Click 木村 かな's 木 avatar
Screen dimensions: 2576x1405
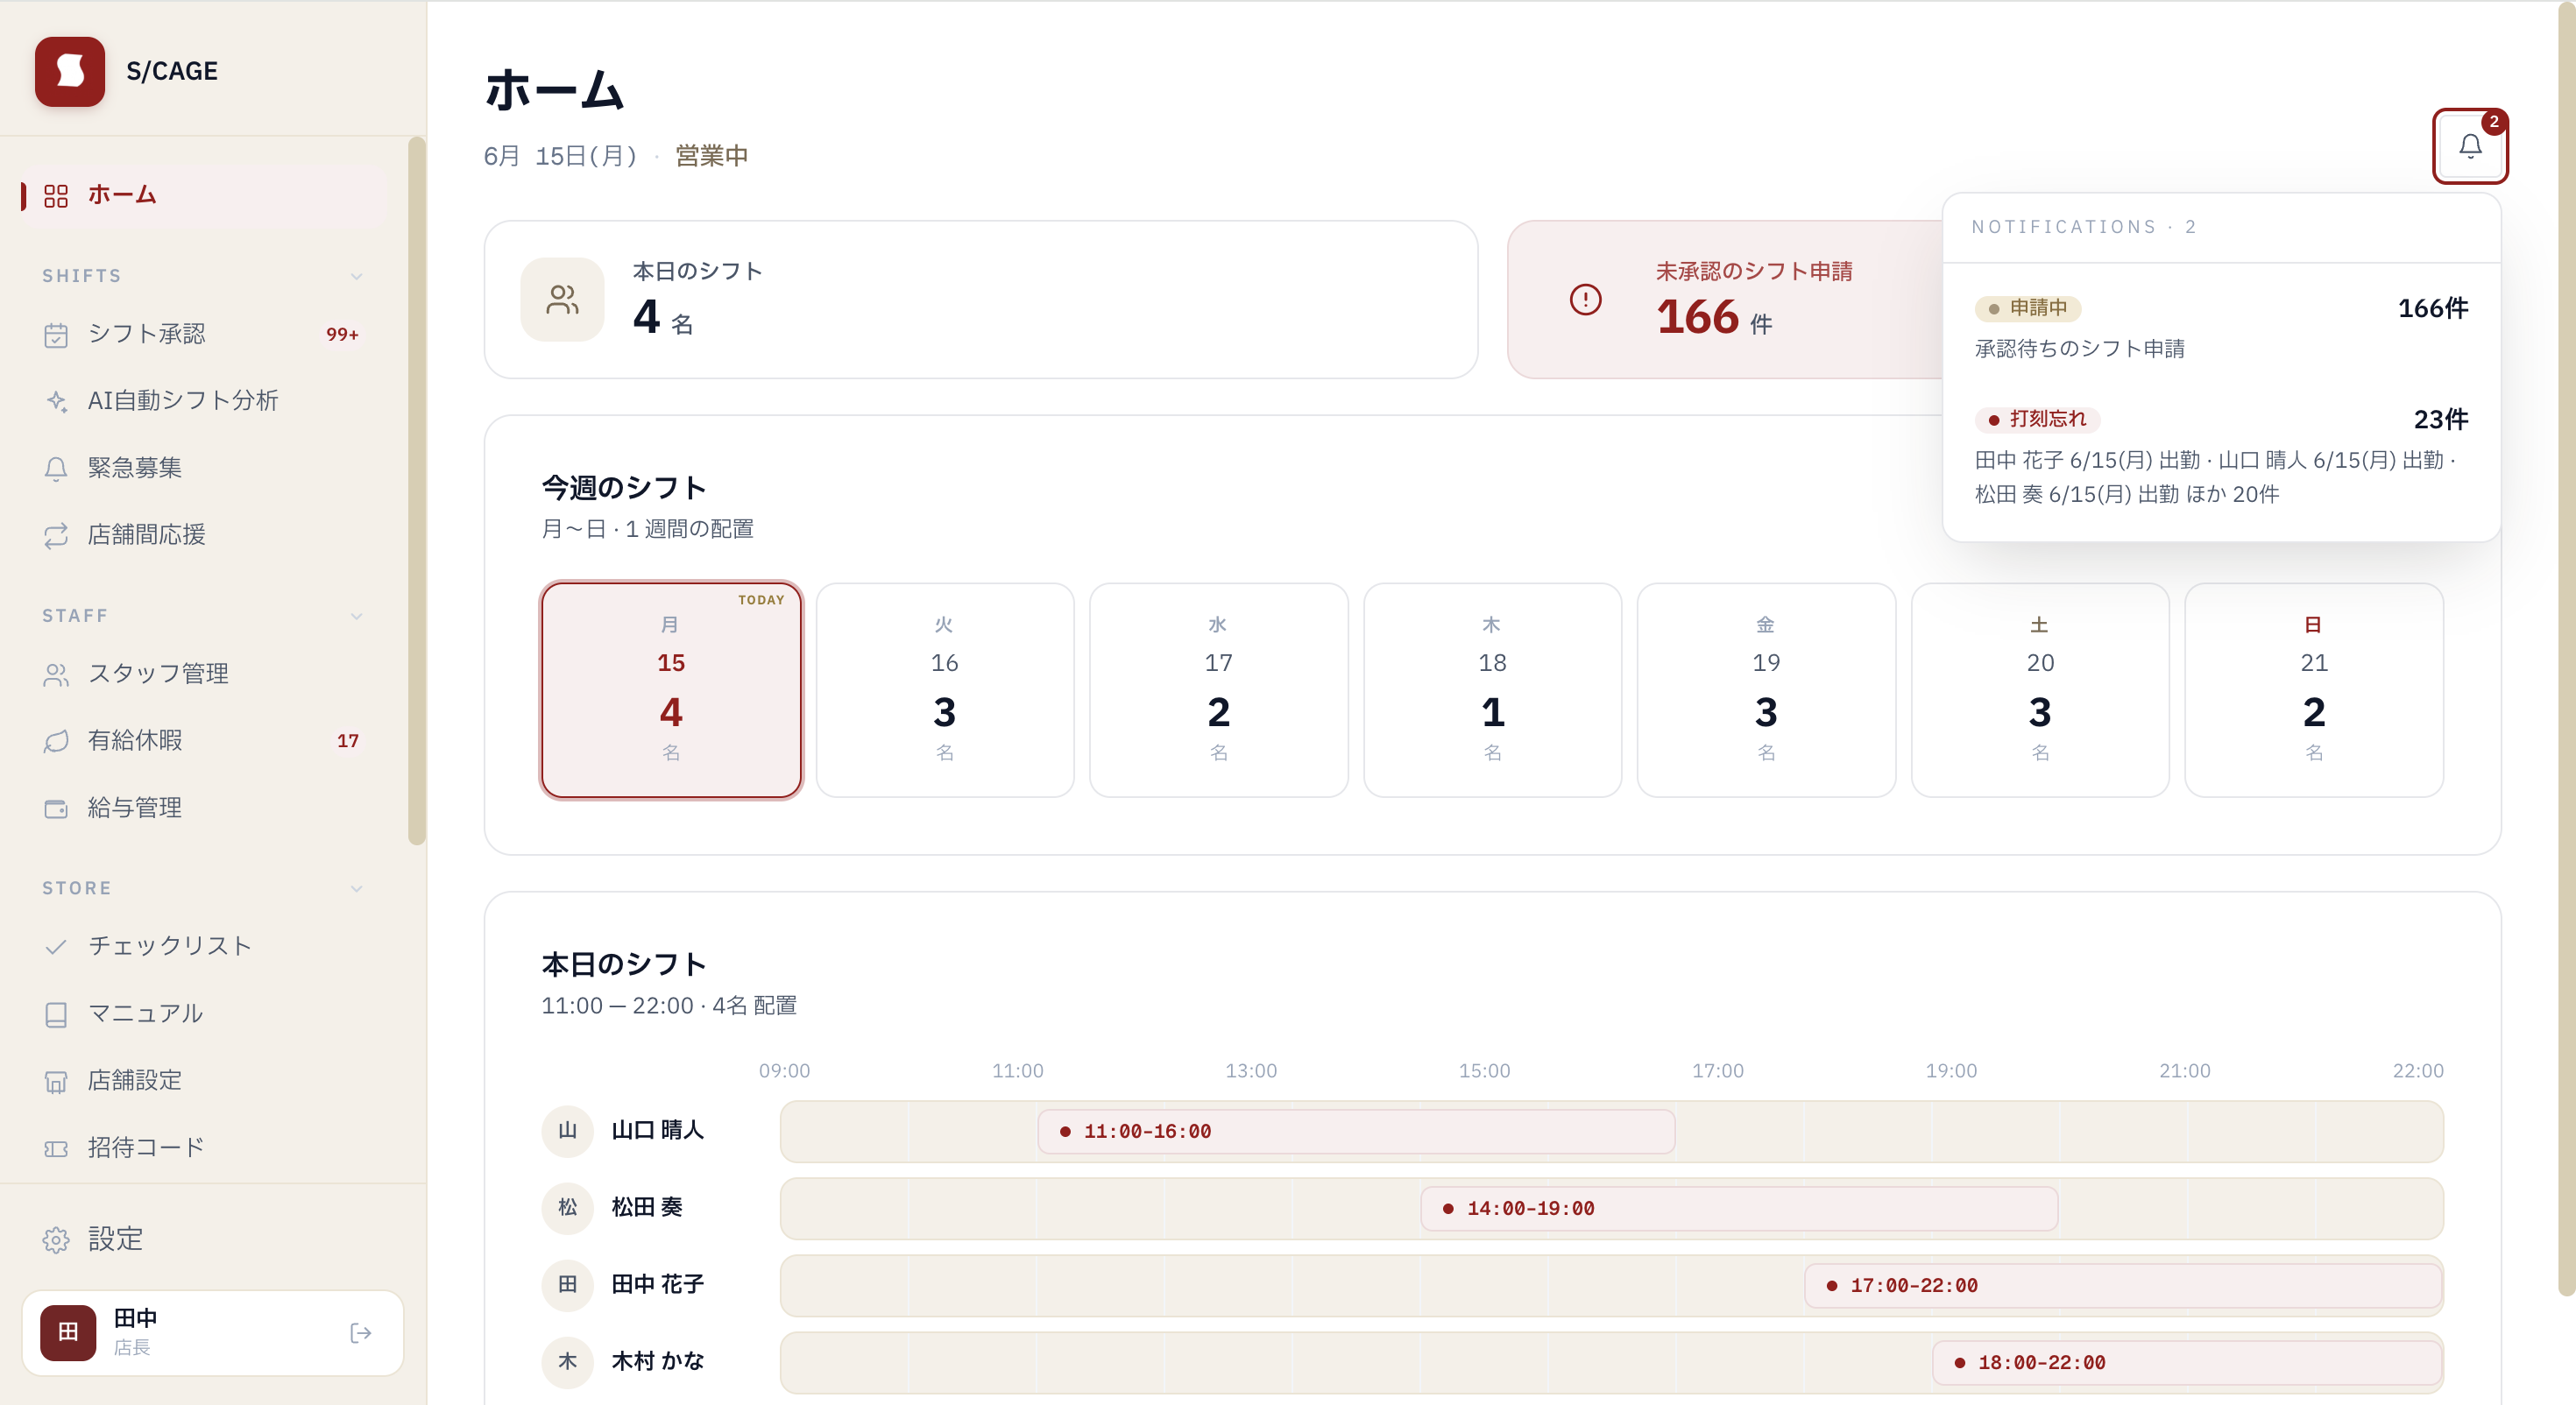tap(567, 1362)
